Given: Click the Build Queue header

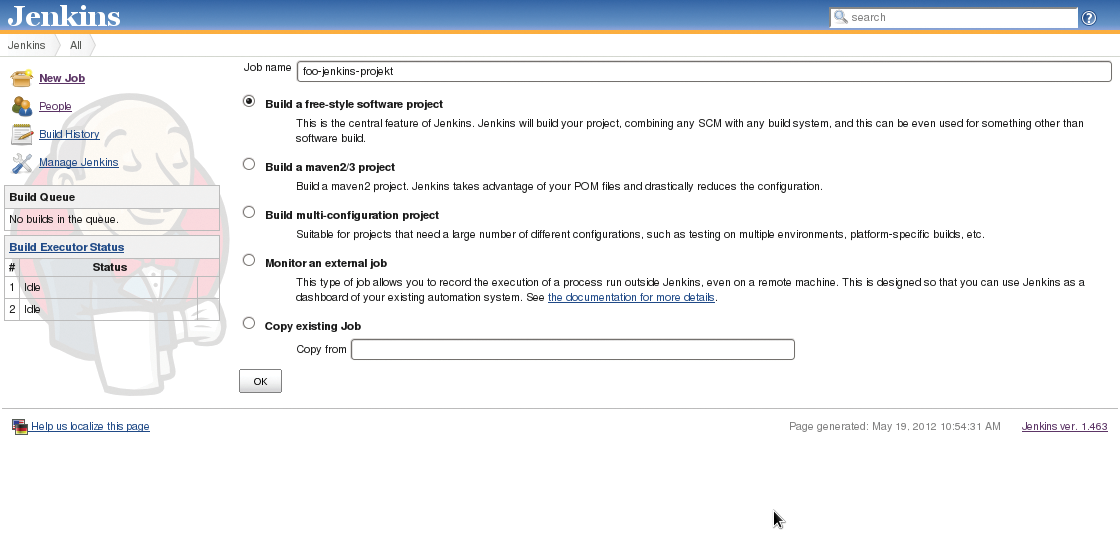Looking at the screenshot, I should (x=112, y=197).
